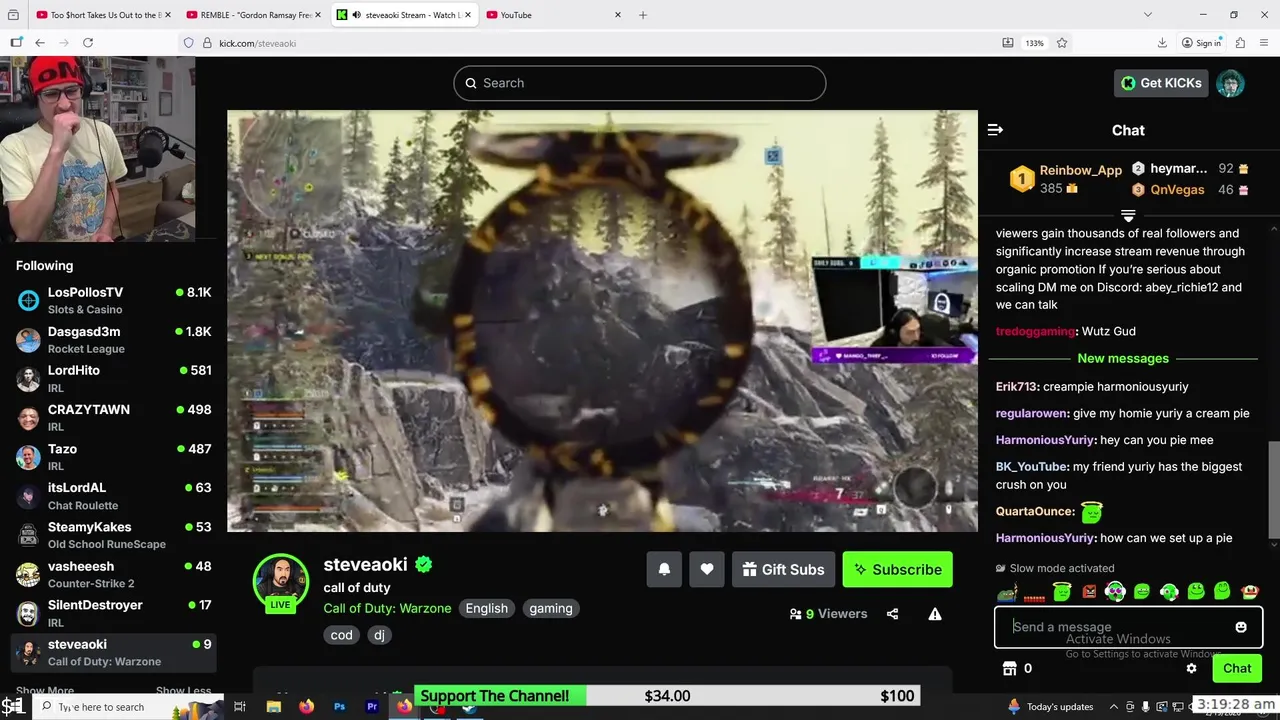Screen dimensions: 1280x720
Task: Select the cod tag
Action: pyautogui.click(x=341, y=635)
